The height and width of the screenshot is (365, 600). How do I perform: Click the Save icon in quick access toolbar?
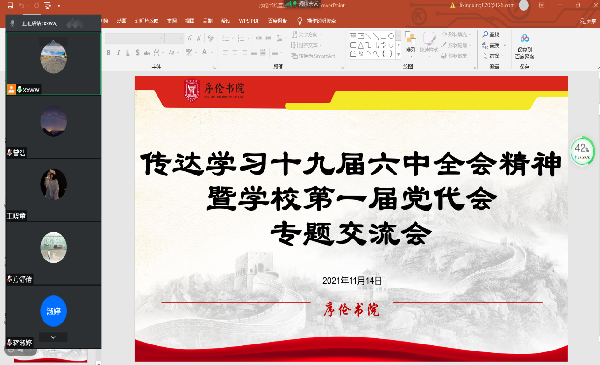[10, 5]
